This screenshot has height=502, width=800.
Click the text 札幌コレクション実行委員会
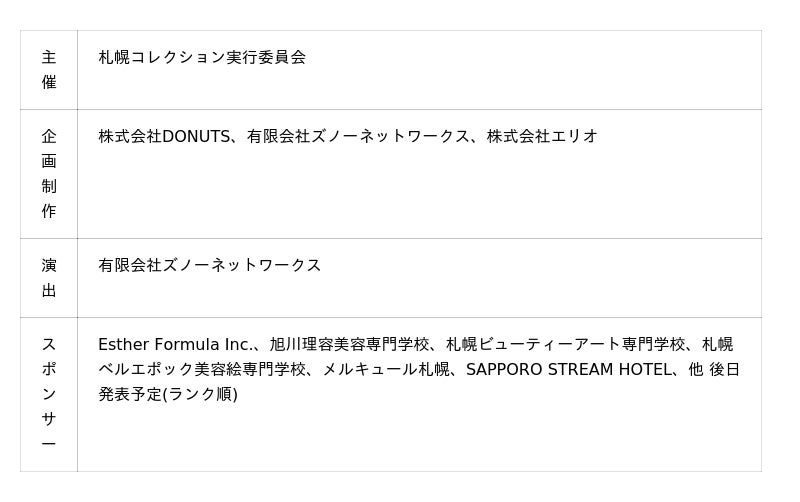pos(202,57)
